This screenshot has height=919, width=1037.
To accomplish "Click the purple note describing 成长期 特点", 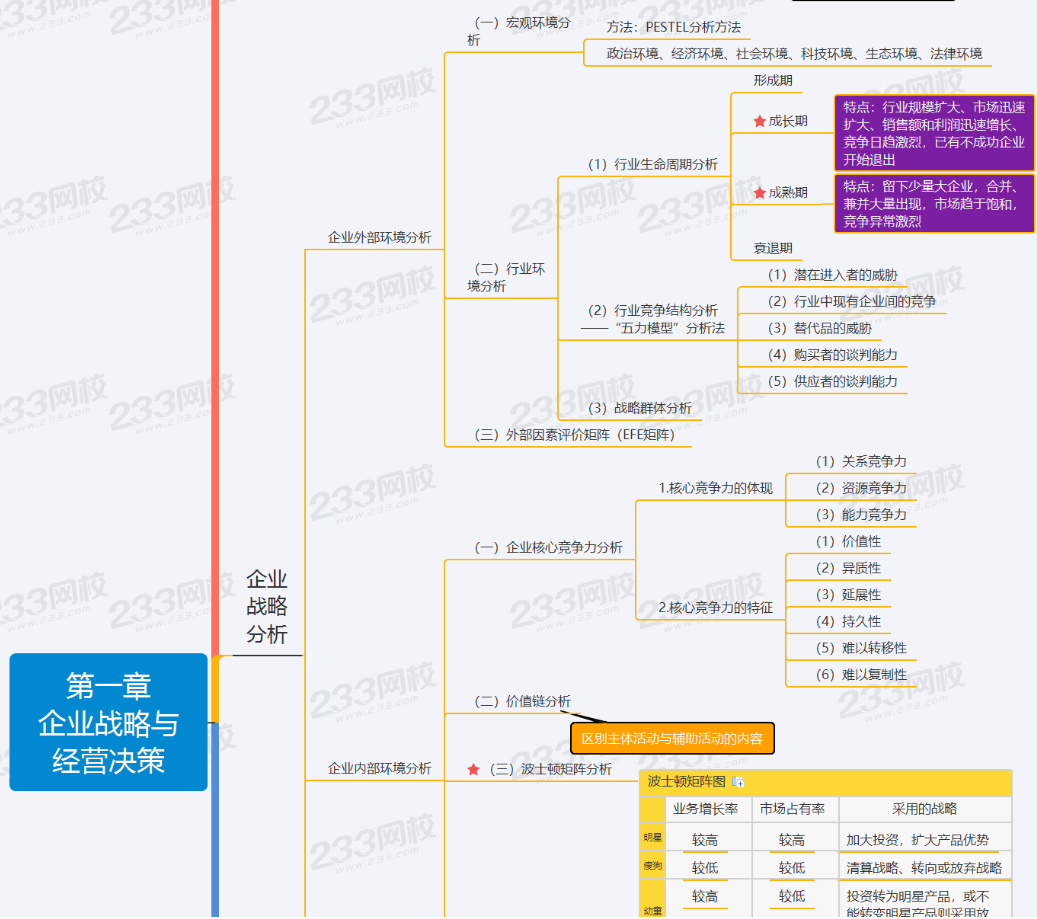I will pyautogui.click(x=933, y=133).
